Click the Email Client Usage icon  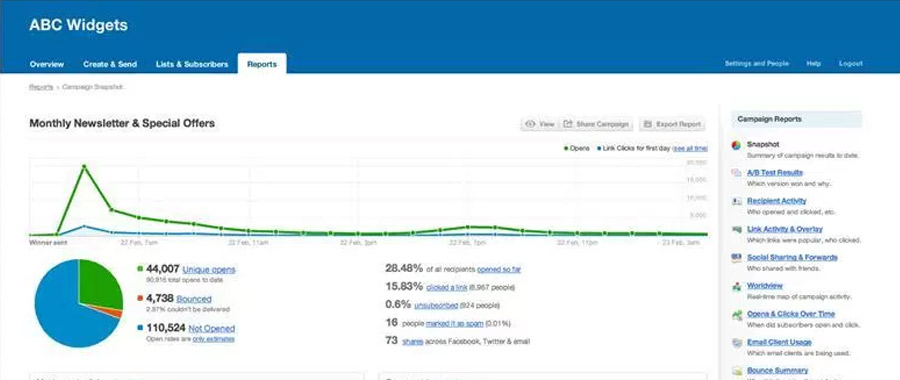(736, 343)
